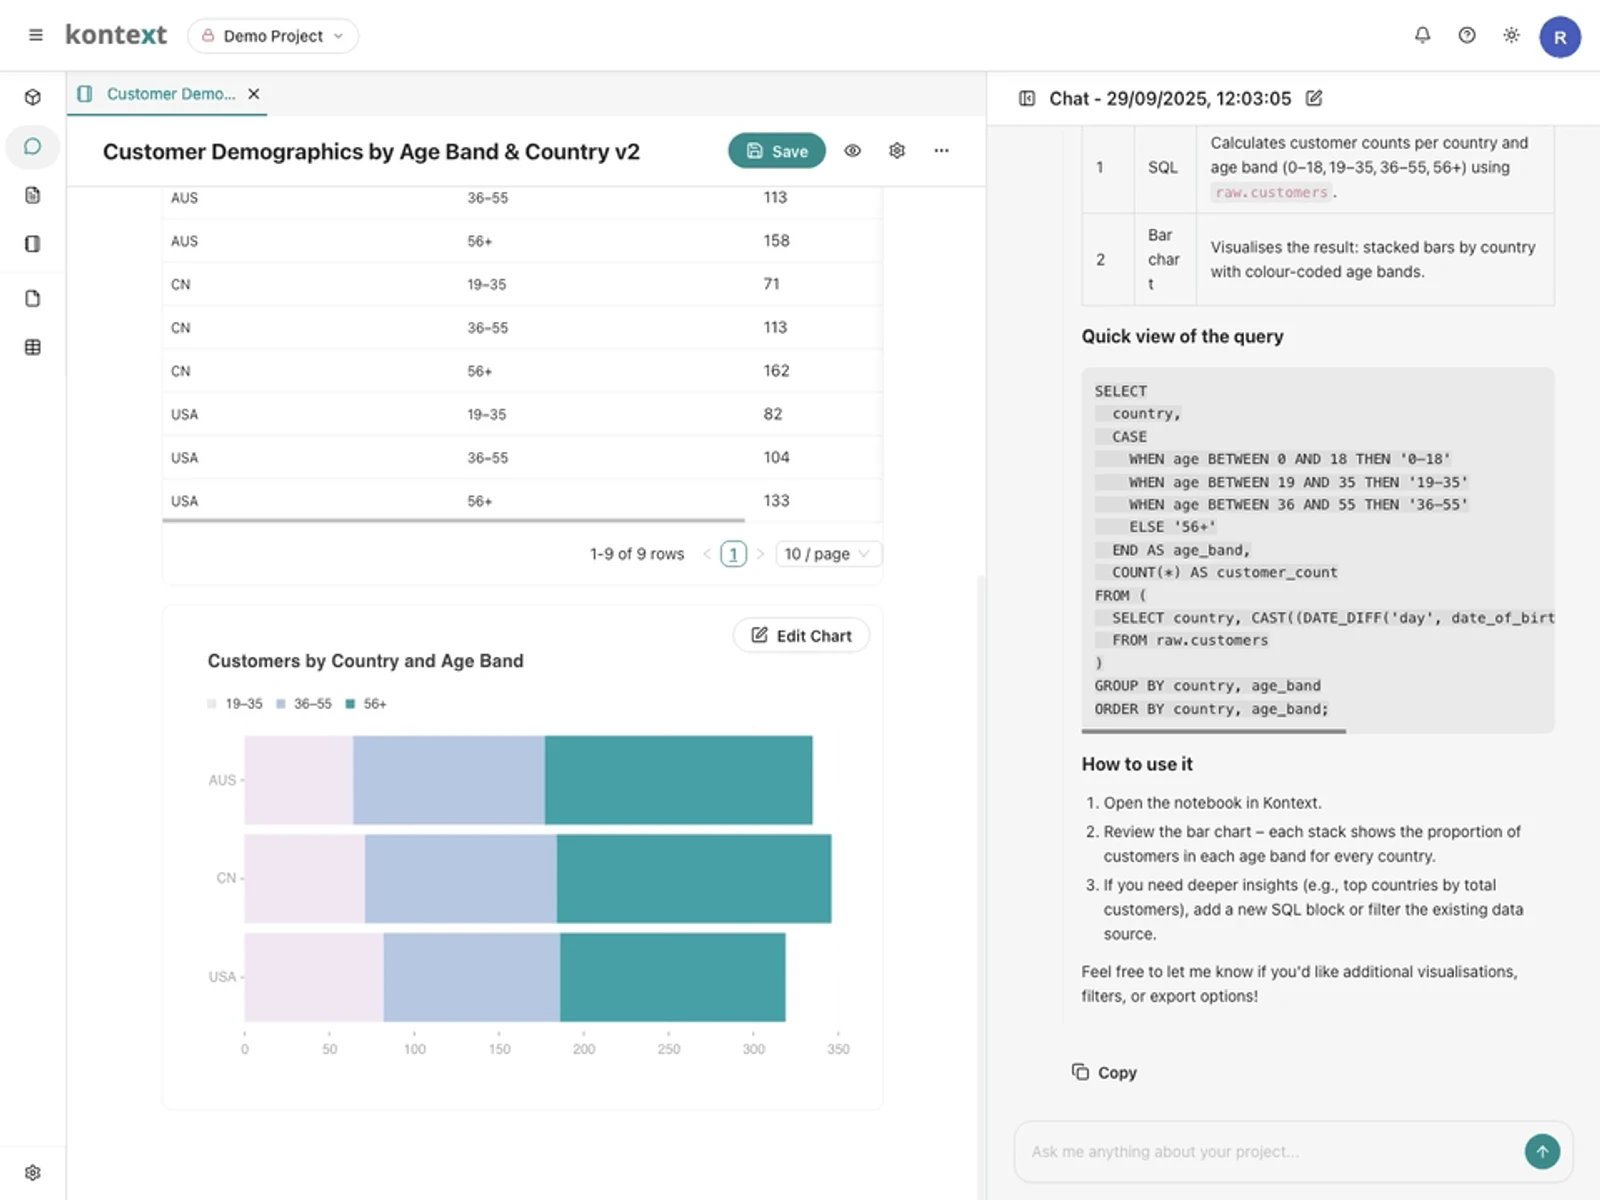
Task: Click the notification bell
Action: 1421,35
